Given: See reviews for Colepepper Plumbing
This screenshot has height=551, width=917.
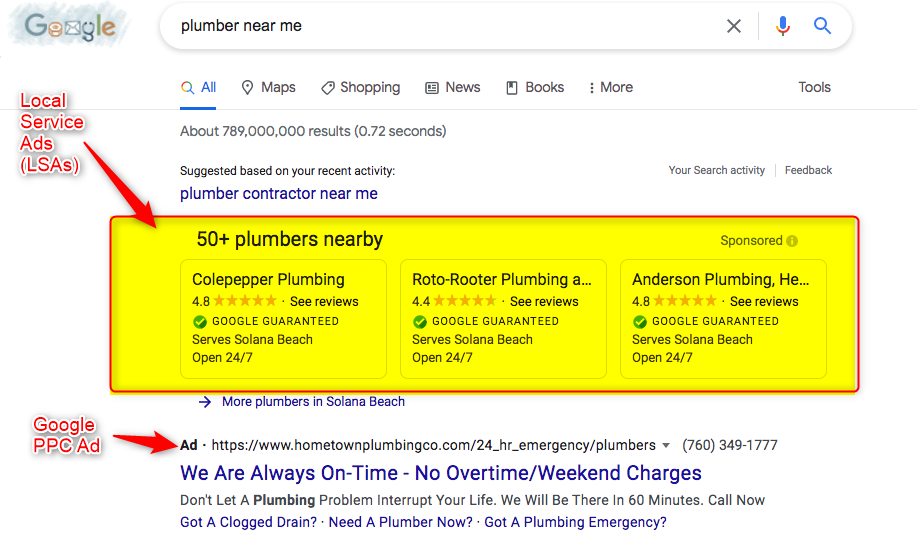Looking at the screenshot, I should pos(324,302).
